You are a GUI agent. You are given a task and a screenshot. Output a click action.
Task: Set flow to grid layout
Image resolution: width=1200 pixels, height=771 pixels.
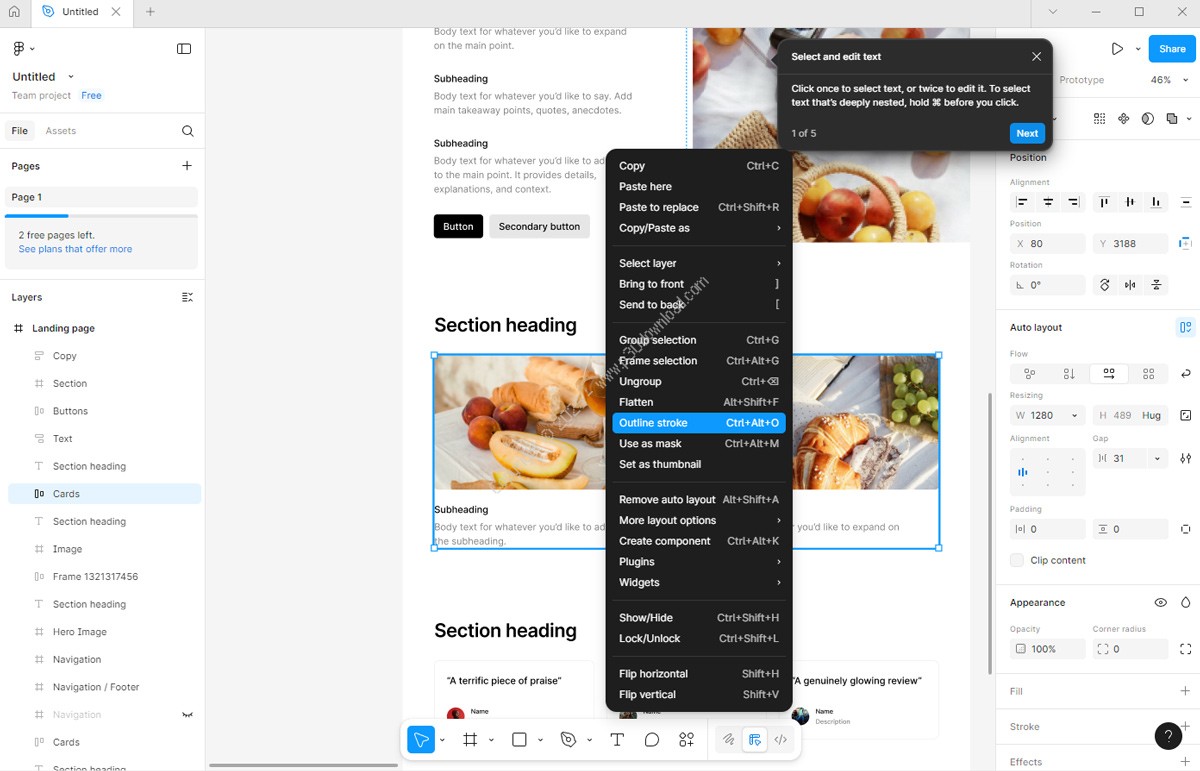point(1148,374)
